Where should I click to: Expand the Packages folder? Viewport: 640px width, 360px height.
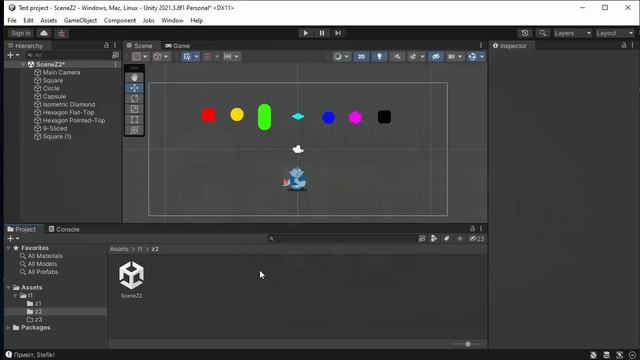coord(9,328)
